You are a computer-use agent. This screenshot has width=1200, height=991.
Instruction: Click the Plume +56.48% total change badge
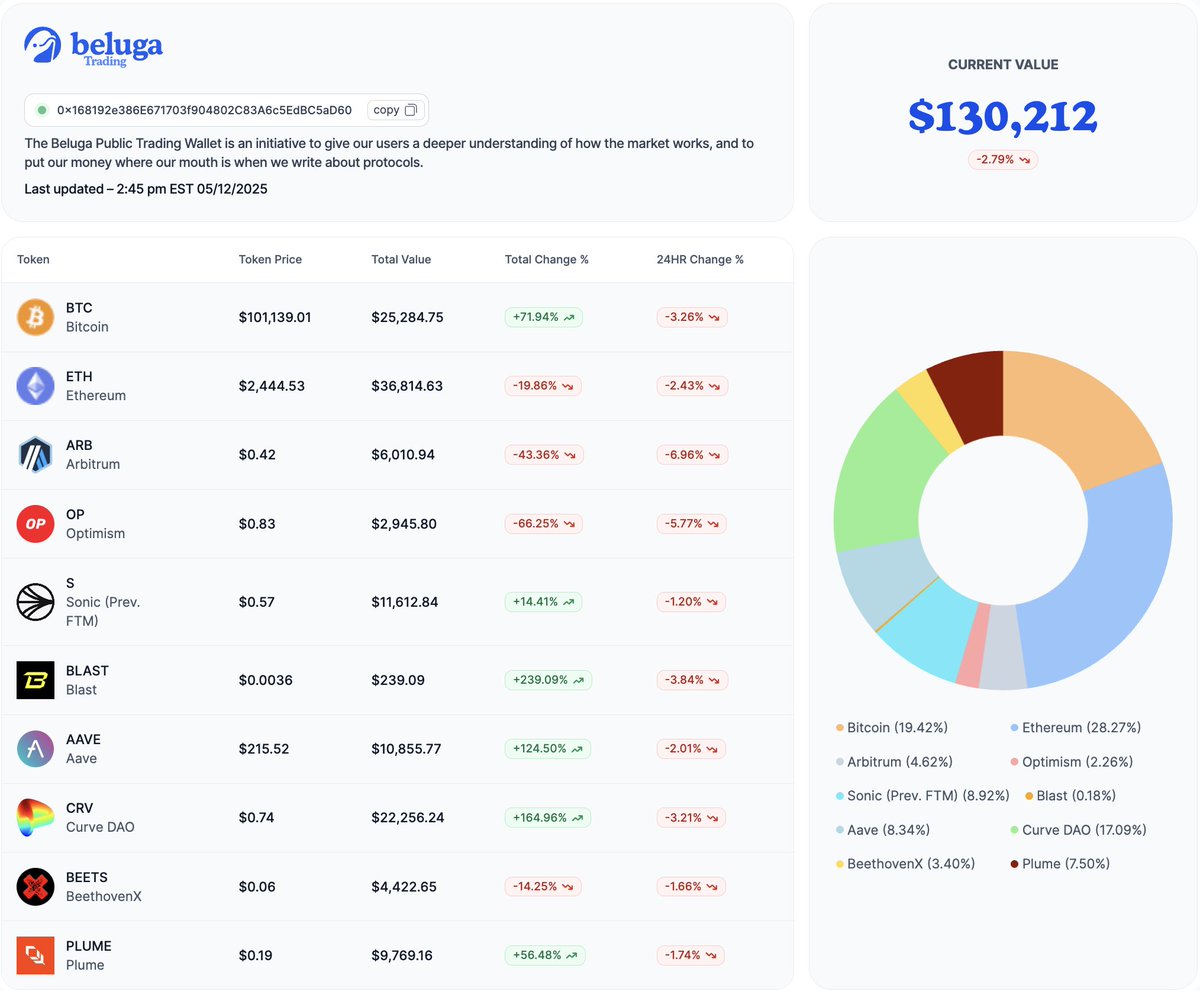(x=545, y=956)
